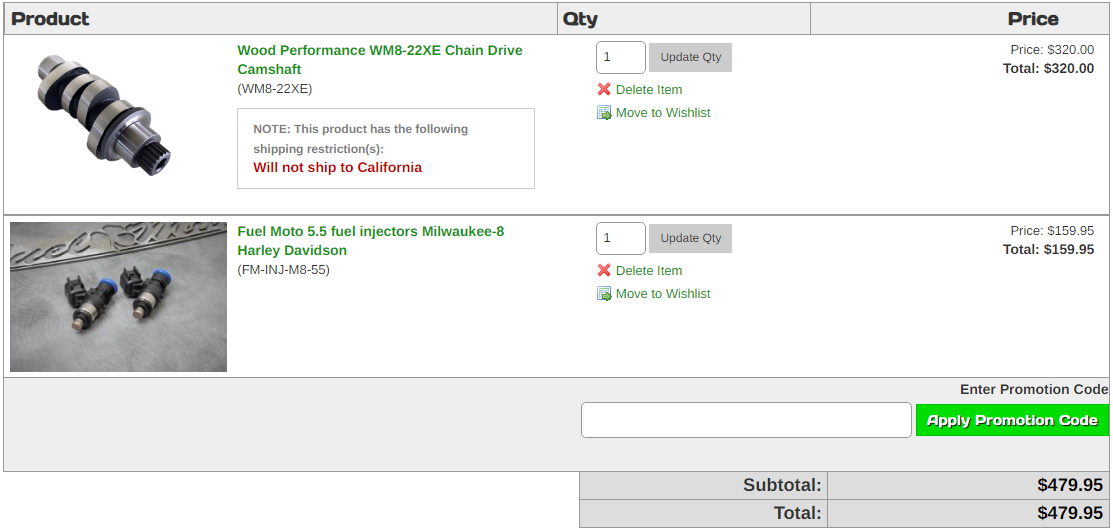Select the 'Delete Item' text link for the camshaft
The height and width of the screenshot is (529, 1113).
pyautogui.click(x=649, y=90)
